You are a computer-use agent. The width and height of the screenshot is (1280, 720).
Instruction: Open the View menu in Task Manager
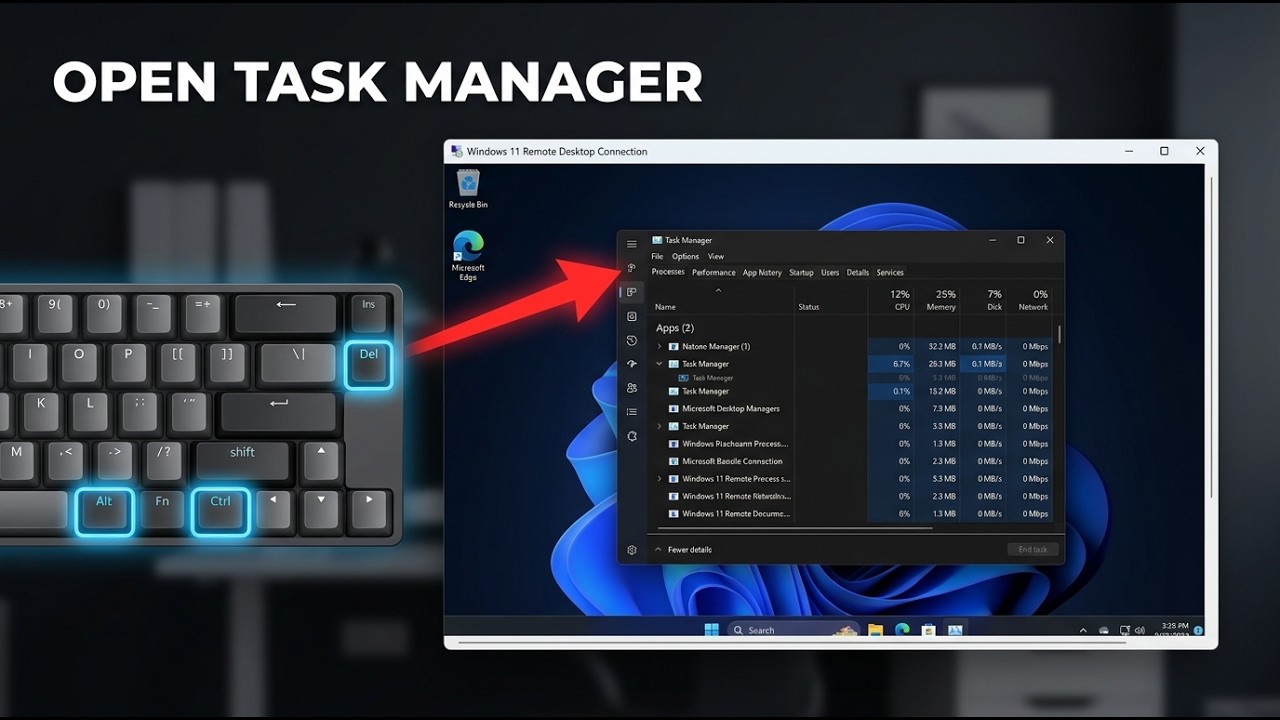716,257
